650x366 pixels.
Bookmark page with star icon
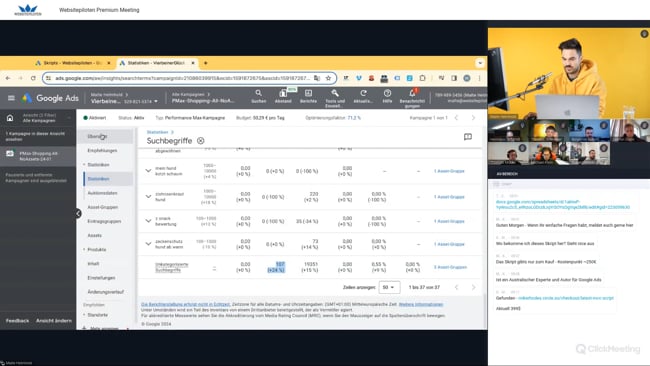[x=328, y=78]
